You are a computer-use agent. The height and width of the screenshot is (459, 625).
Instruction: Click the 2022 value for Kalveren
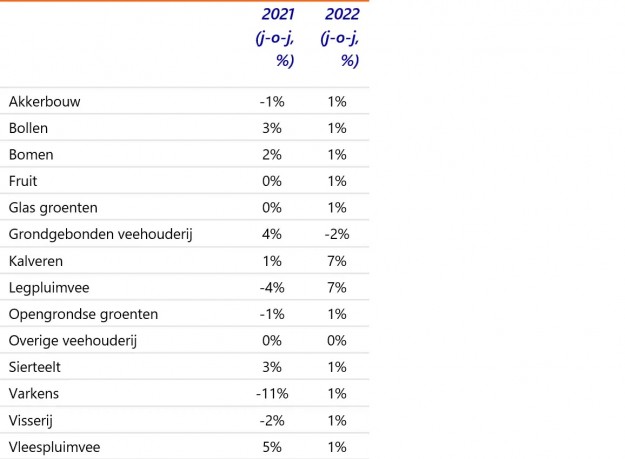tap(336, 261)
